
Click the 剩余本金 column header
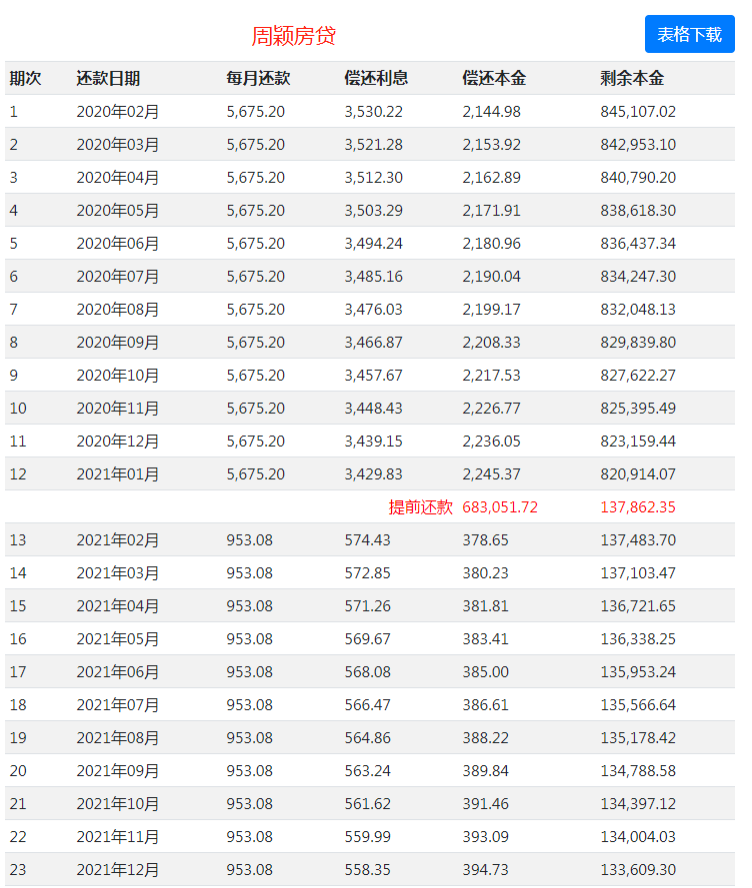click(x=632, y=78)
